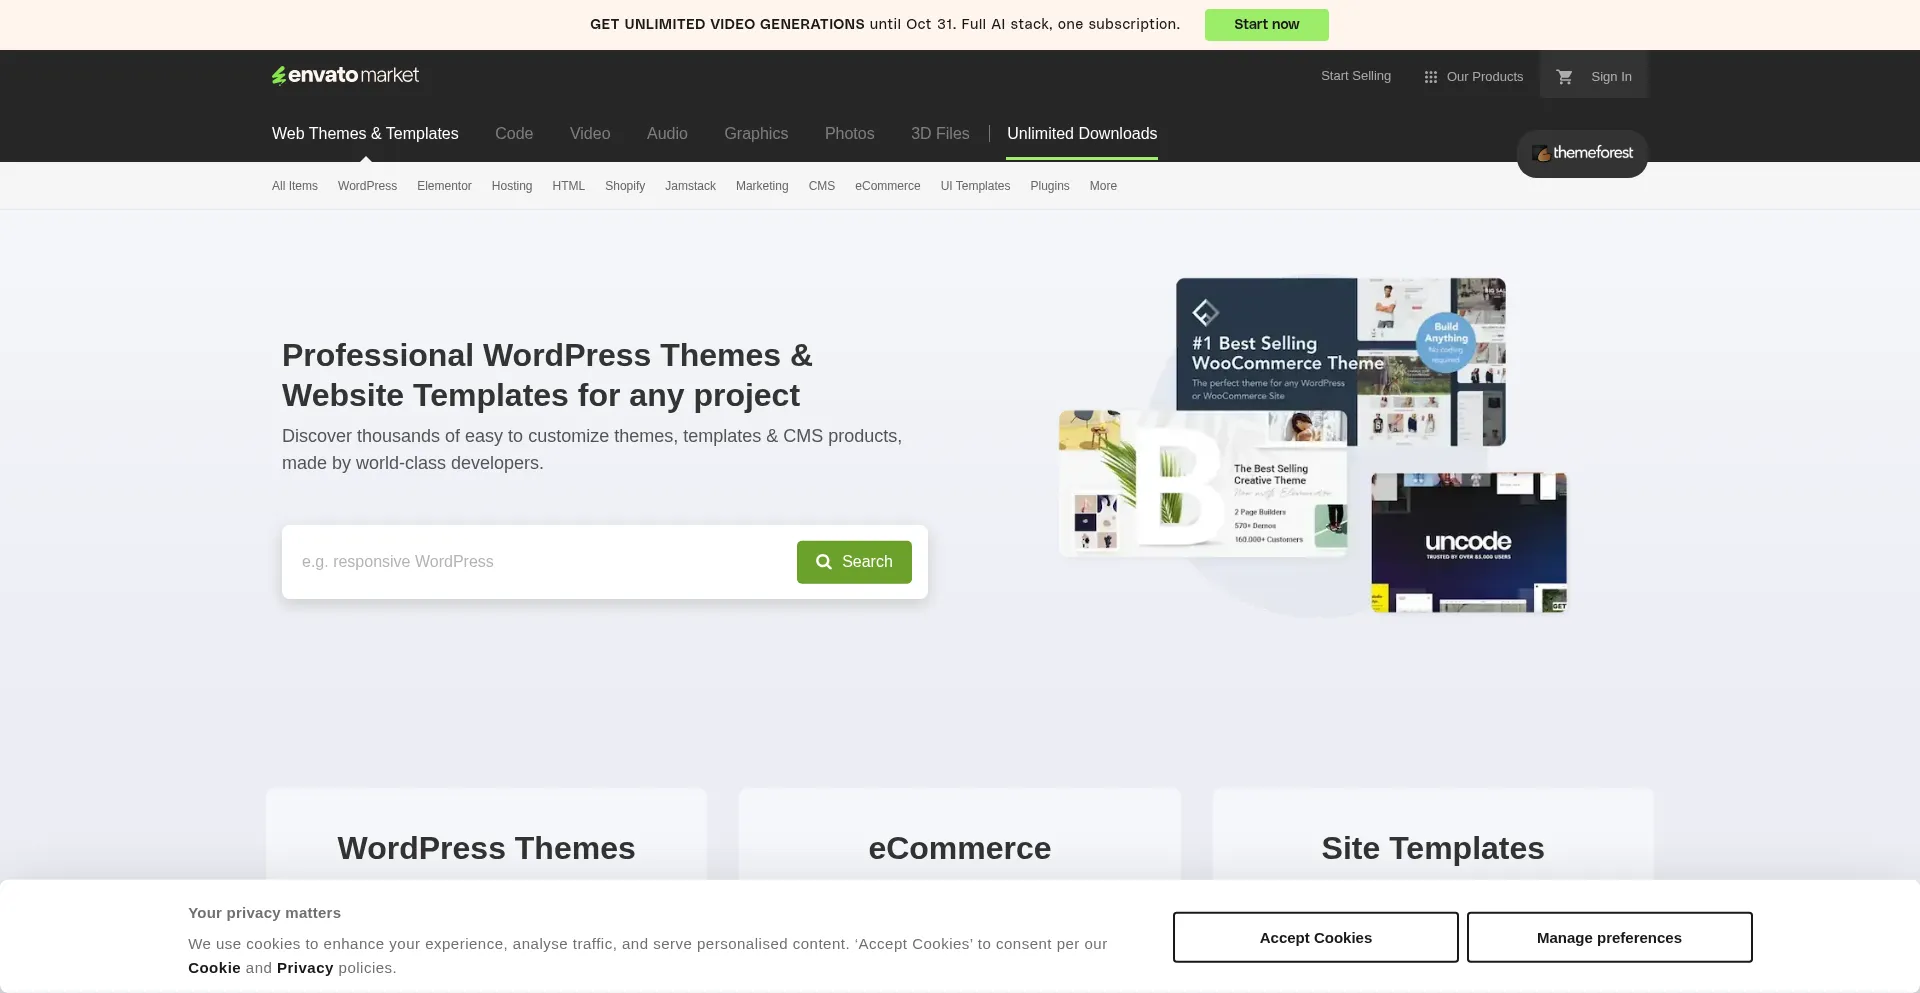Open the shopping cart icon

pyautogui.click(x=1564, y=77)
